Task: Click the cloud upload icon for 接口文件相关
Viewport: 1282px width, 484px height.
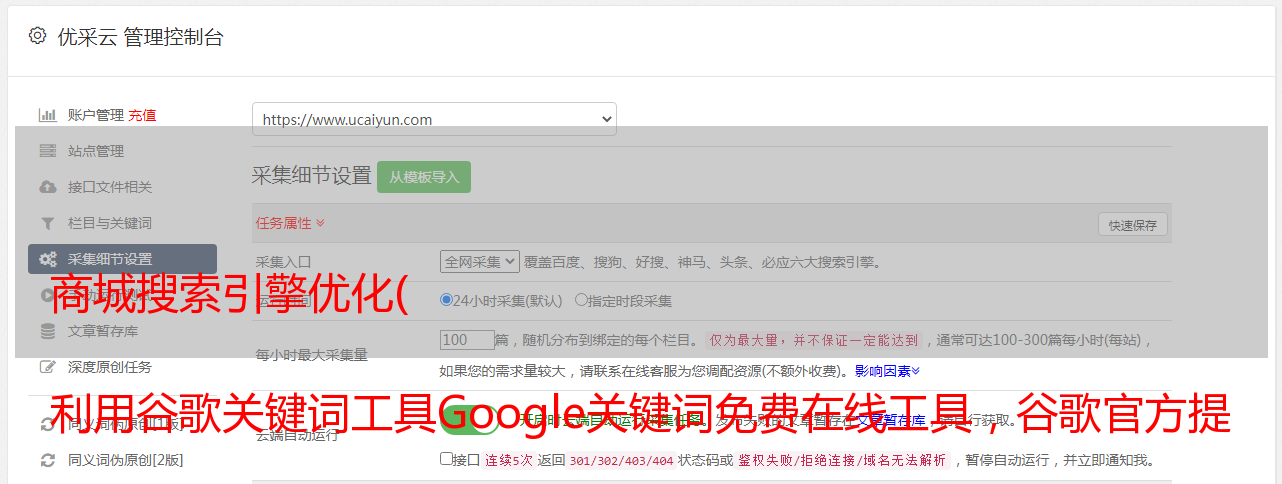Action: click(47, 187)
